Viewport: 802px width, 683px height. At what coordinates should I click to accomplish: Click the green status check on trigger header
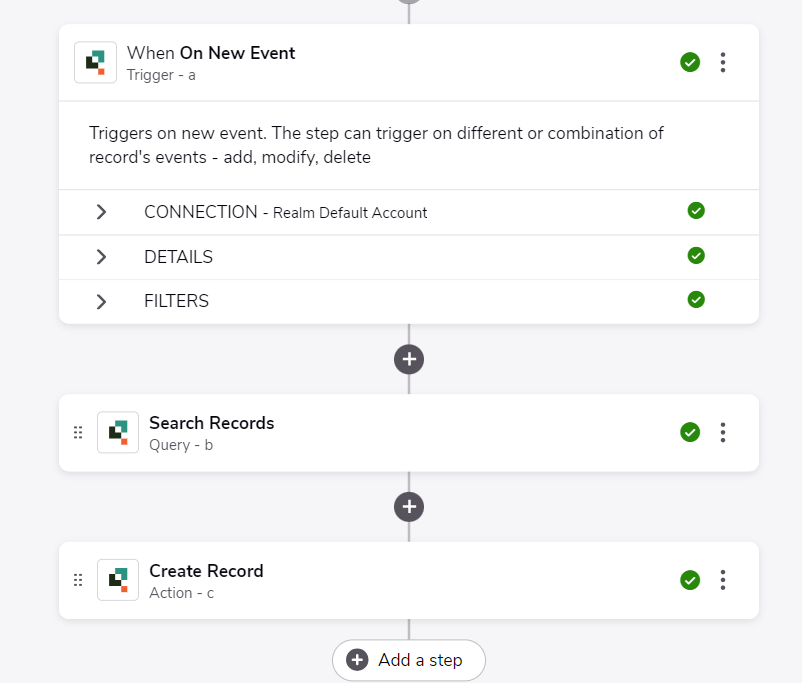coord(690,62)
